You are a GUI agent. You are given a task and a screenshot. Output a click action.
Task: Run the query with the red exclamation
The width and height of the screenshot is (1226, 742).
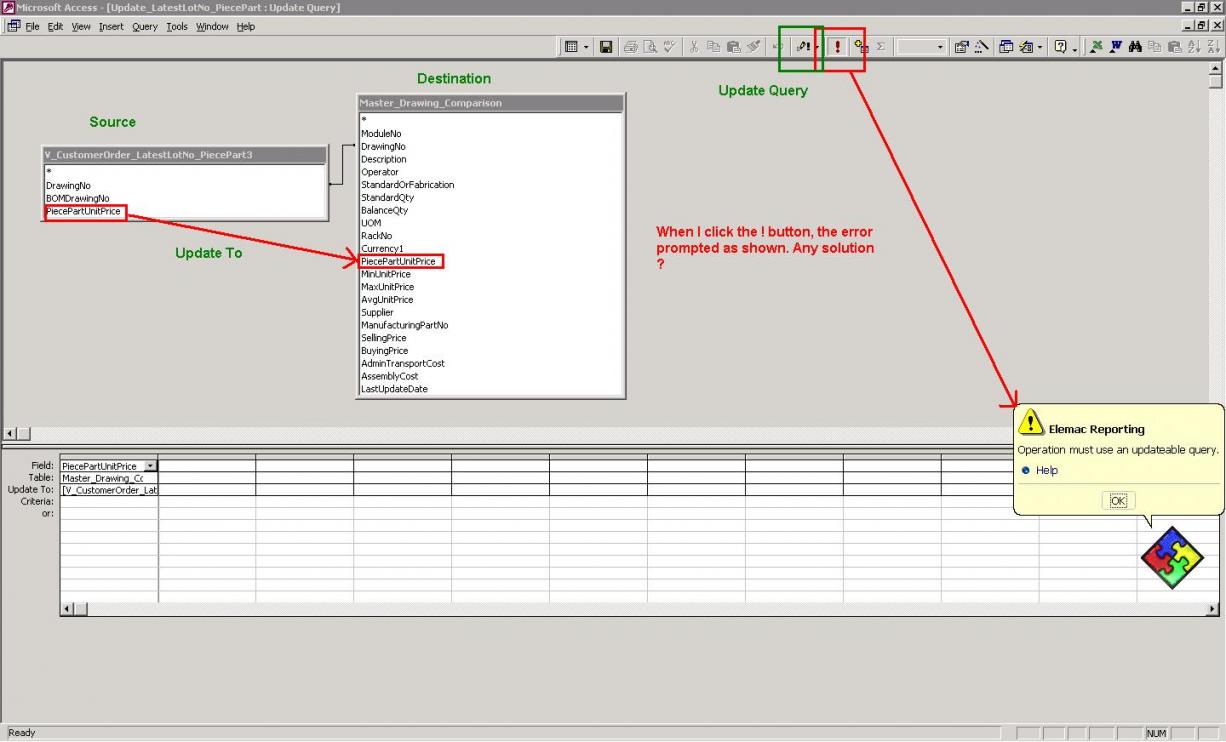(x=838, y=47)
